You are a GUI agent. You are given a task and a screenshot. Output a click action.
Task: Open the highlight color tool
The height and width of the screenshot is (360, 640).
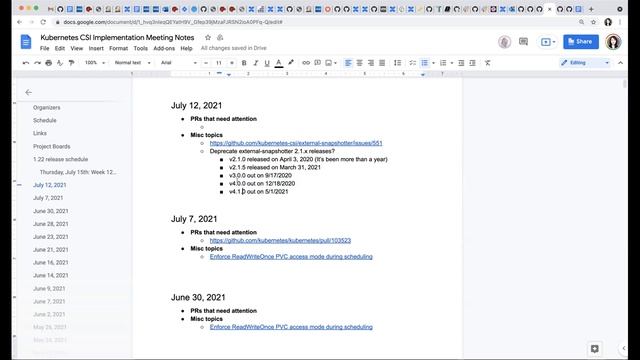click(x=291, y=63)
